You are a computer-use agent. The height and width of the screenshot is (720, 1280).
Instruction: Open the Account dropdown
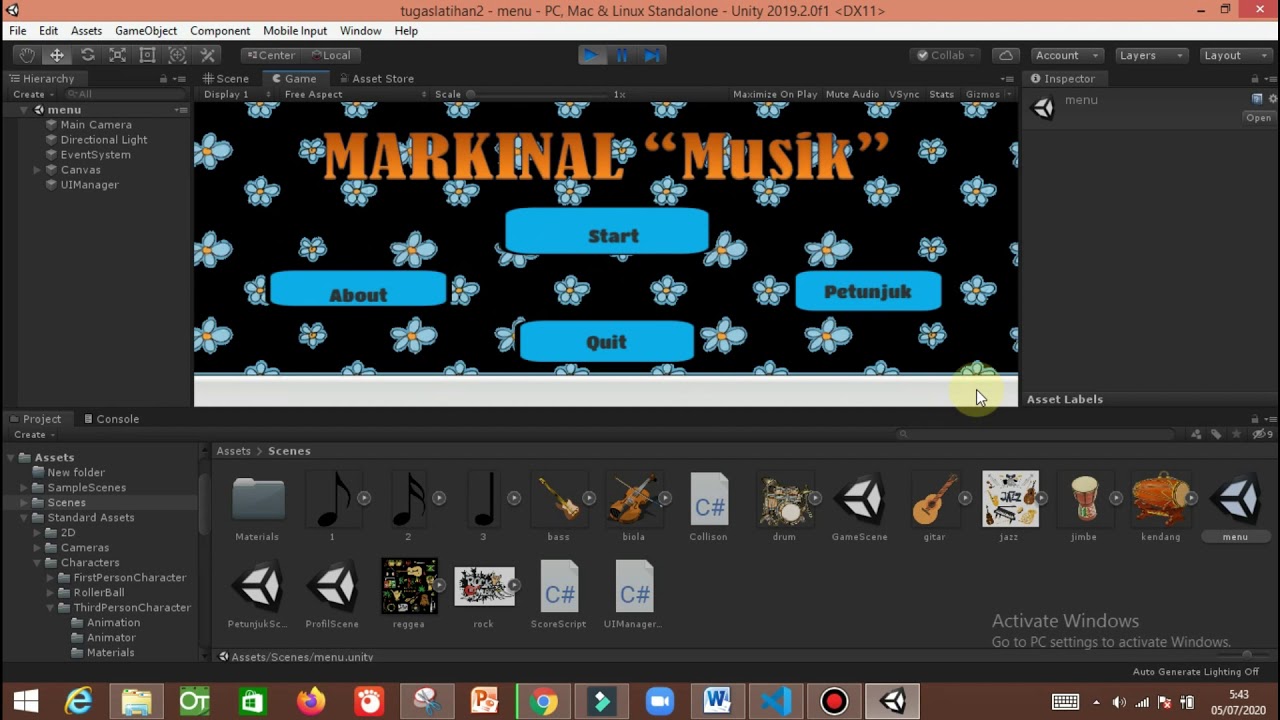point(1065,55)
